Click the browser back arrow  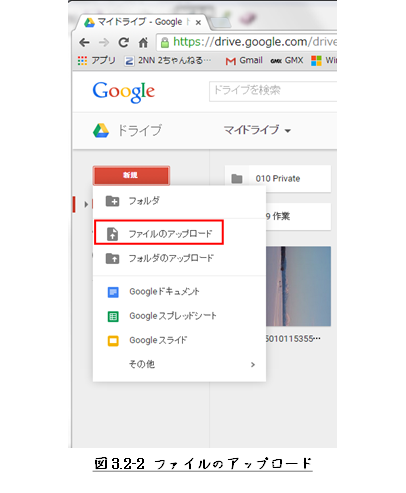coord(84,42)
